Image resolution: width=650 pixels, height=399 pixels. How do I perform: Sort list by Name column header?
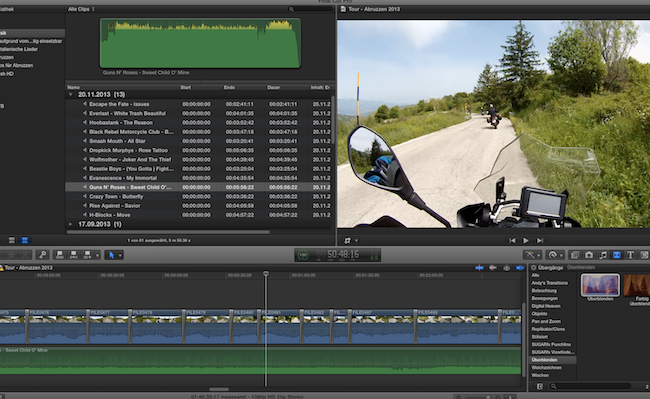tap(73, 87)
